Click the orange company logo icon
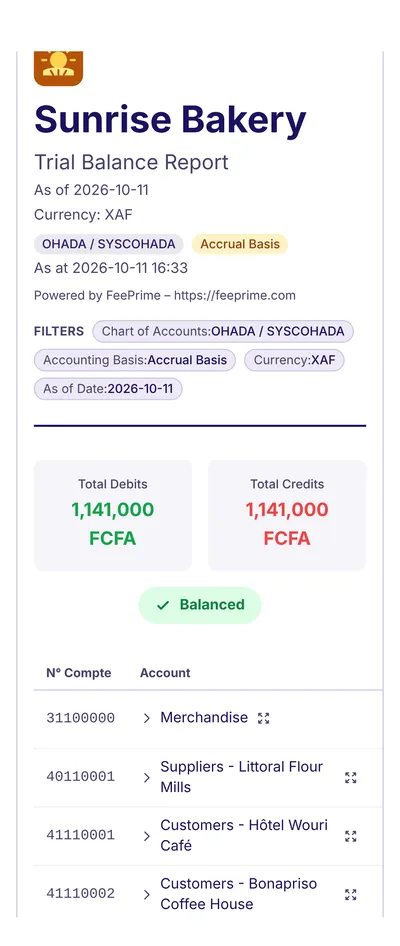Image resolution: width=400 pixels, height=946 pixels. (x=58, y=68)
